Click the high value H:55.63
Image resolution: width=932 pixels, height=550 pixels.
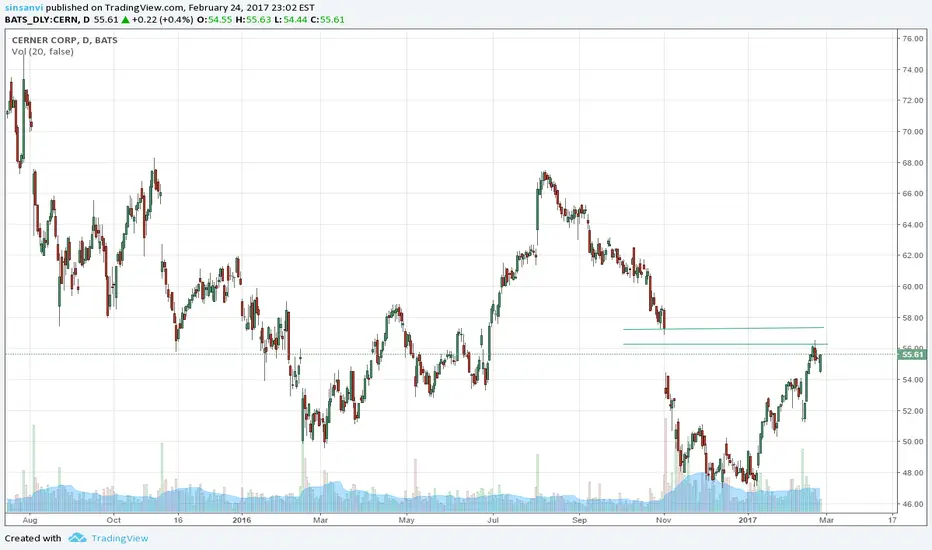pyautogui.click(x=253, y=20)
